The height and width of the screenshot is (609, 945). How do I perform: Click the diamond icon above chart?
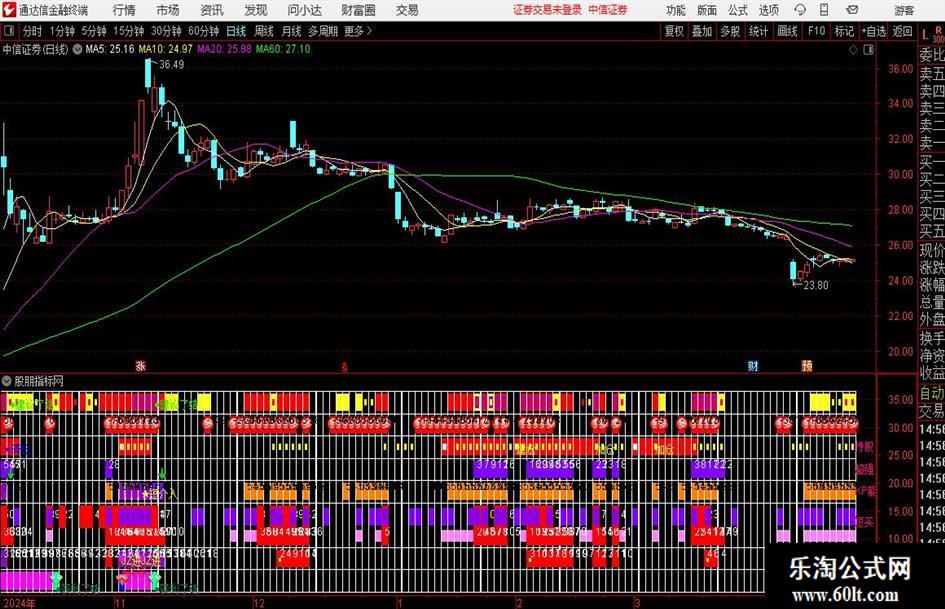853,50
